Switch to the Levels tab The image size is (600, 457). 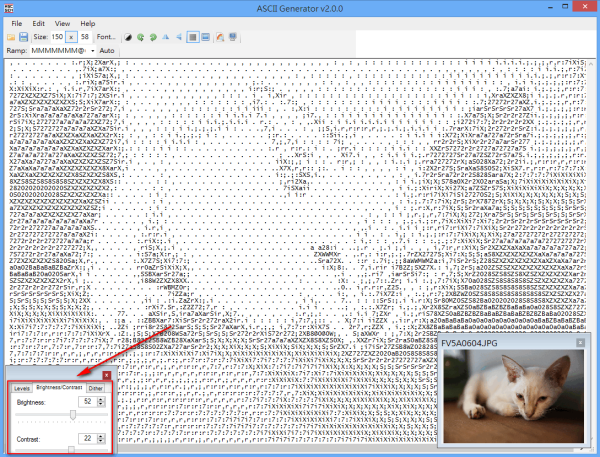(x=22, y=388)
